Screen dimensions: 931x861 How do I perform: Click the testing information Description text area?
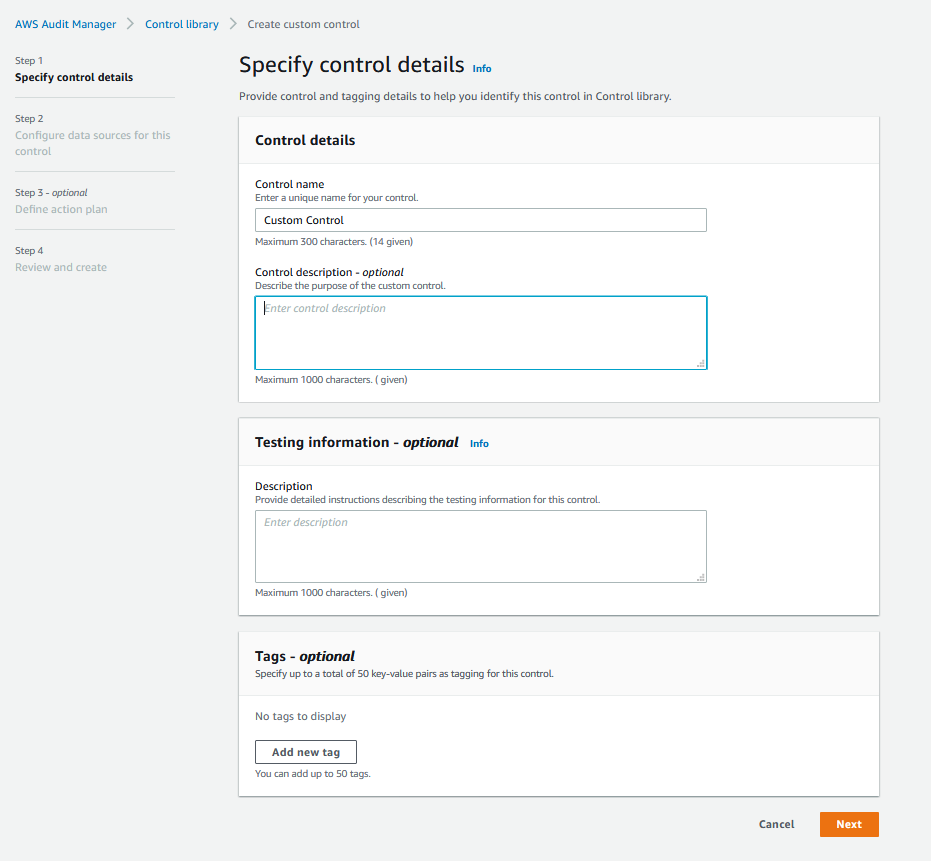(480, 546)
